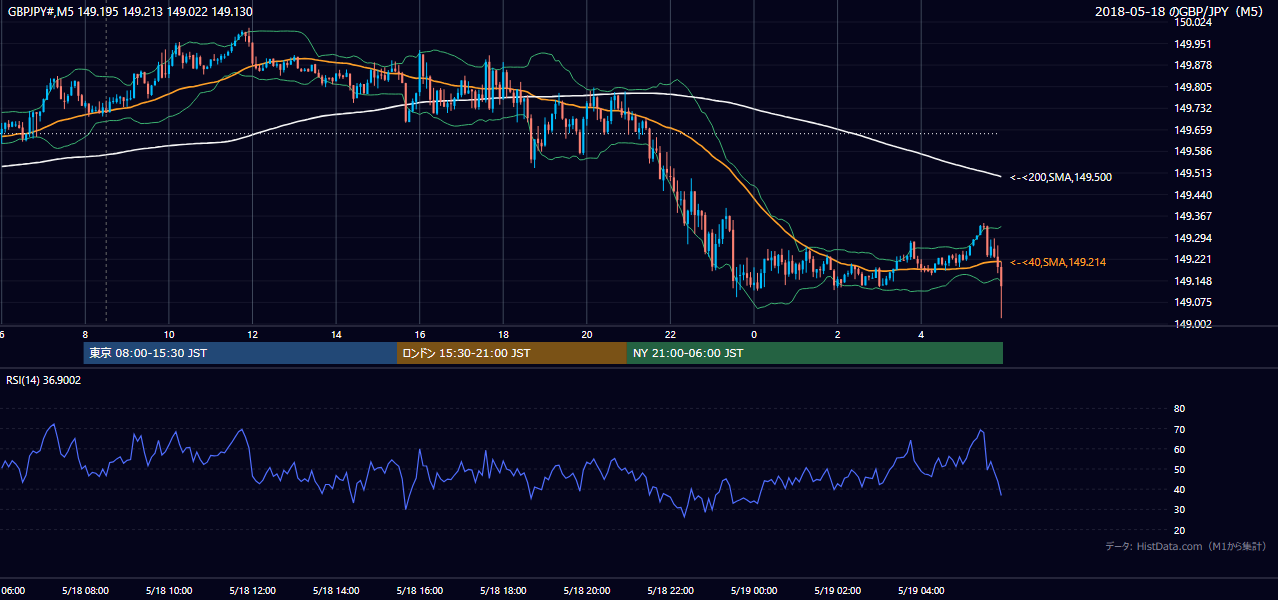Click price axis label 149.805

[x=1193, y=87]
